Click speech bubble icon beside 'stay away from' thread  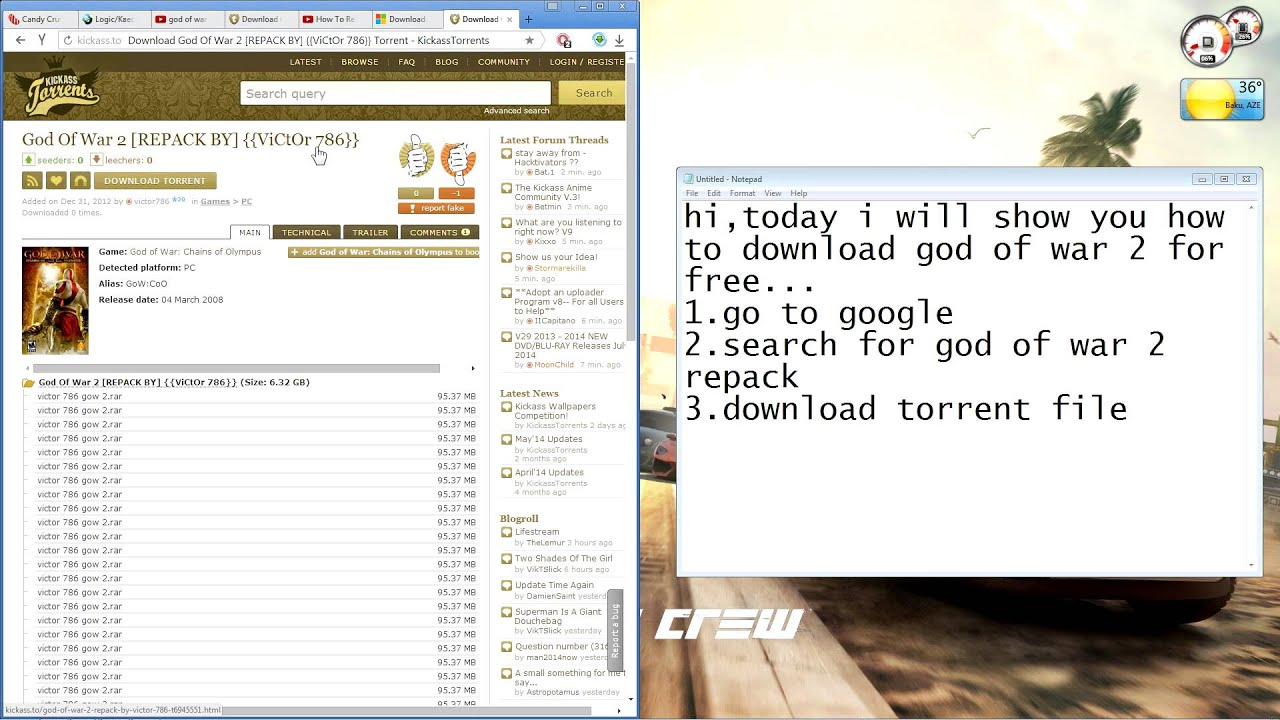506,155
